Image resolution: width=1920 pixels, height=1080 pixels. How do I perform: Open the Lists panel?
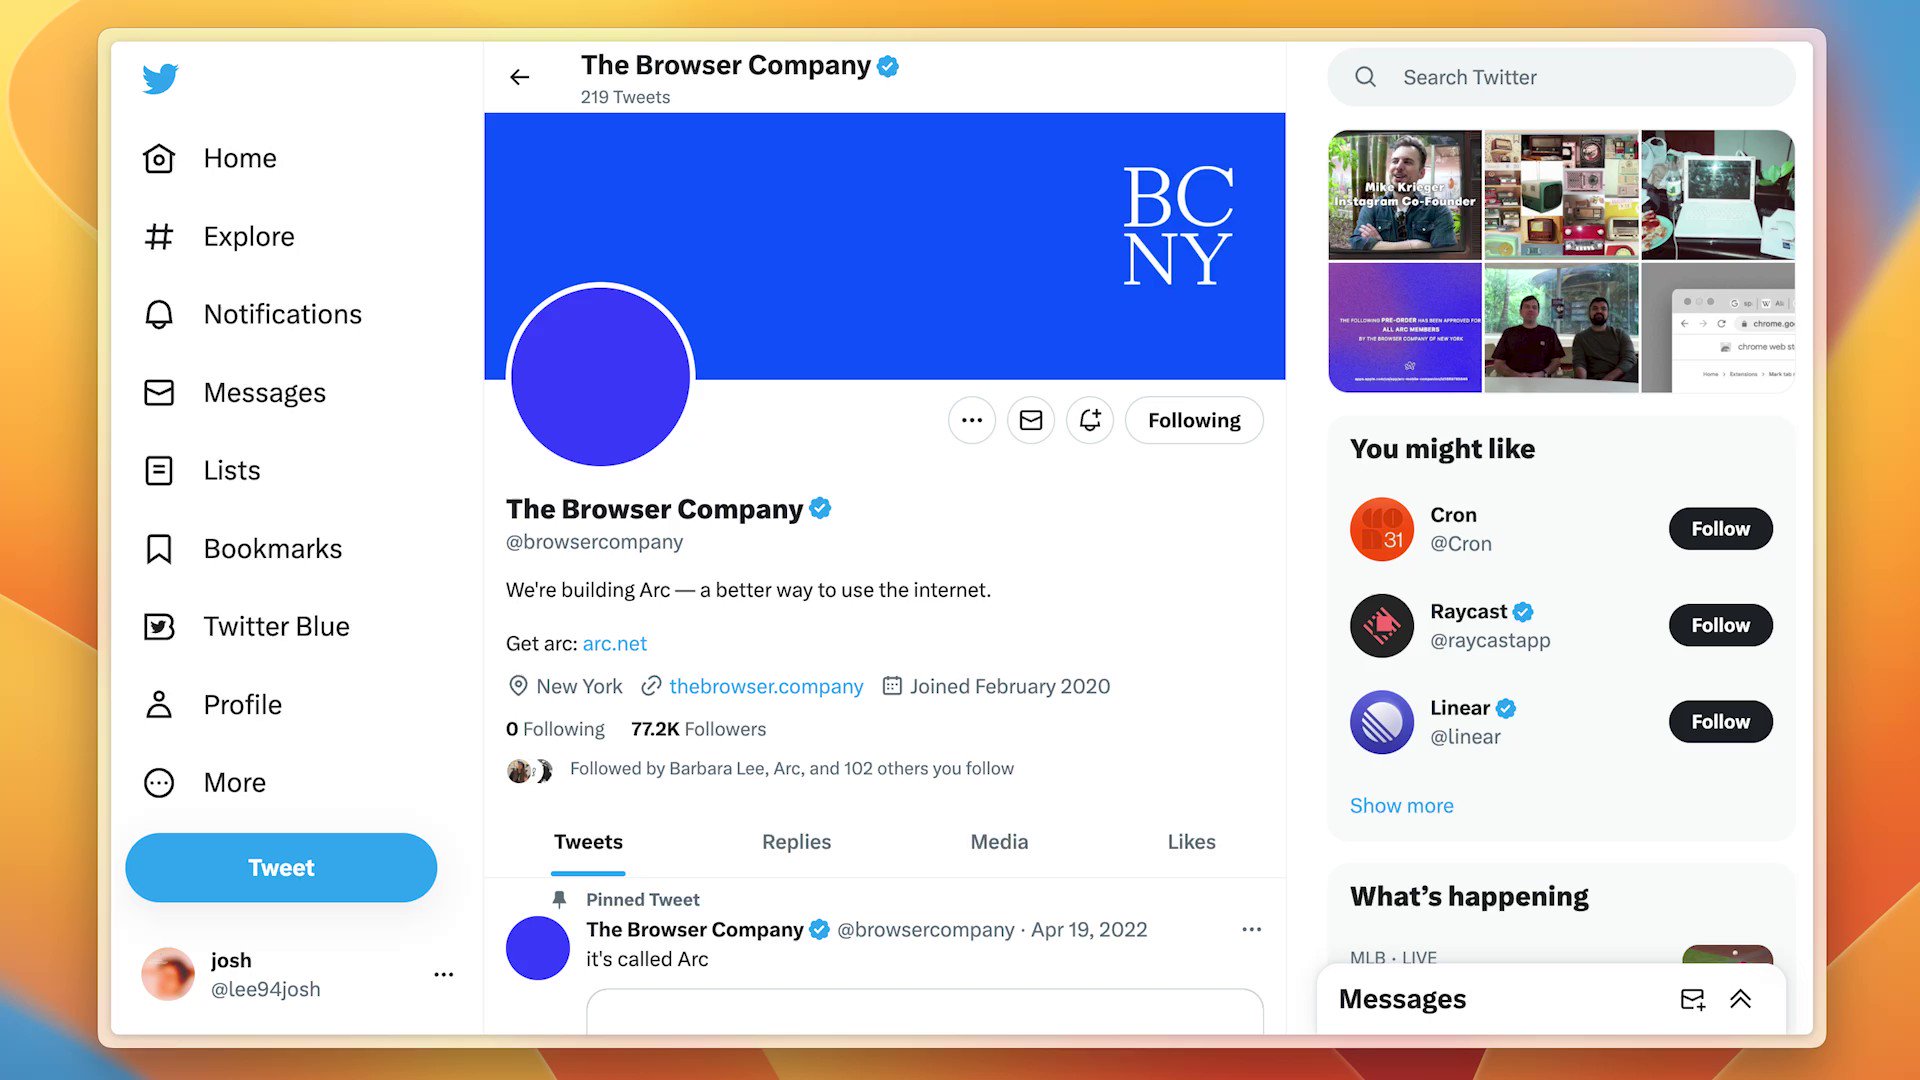pyautogui.click(x=232, y=469)
